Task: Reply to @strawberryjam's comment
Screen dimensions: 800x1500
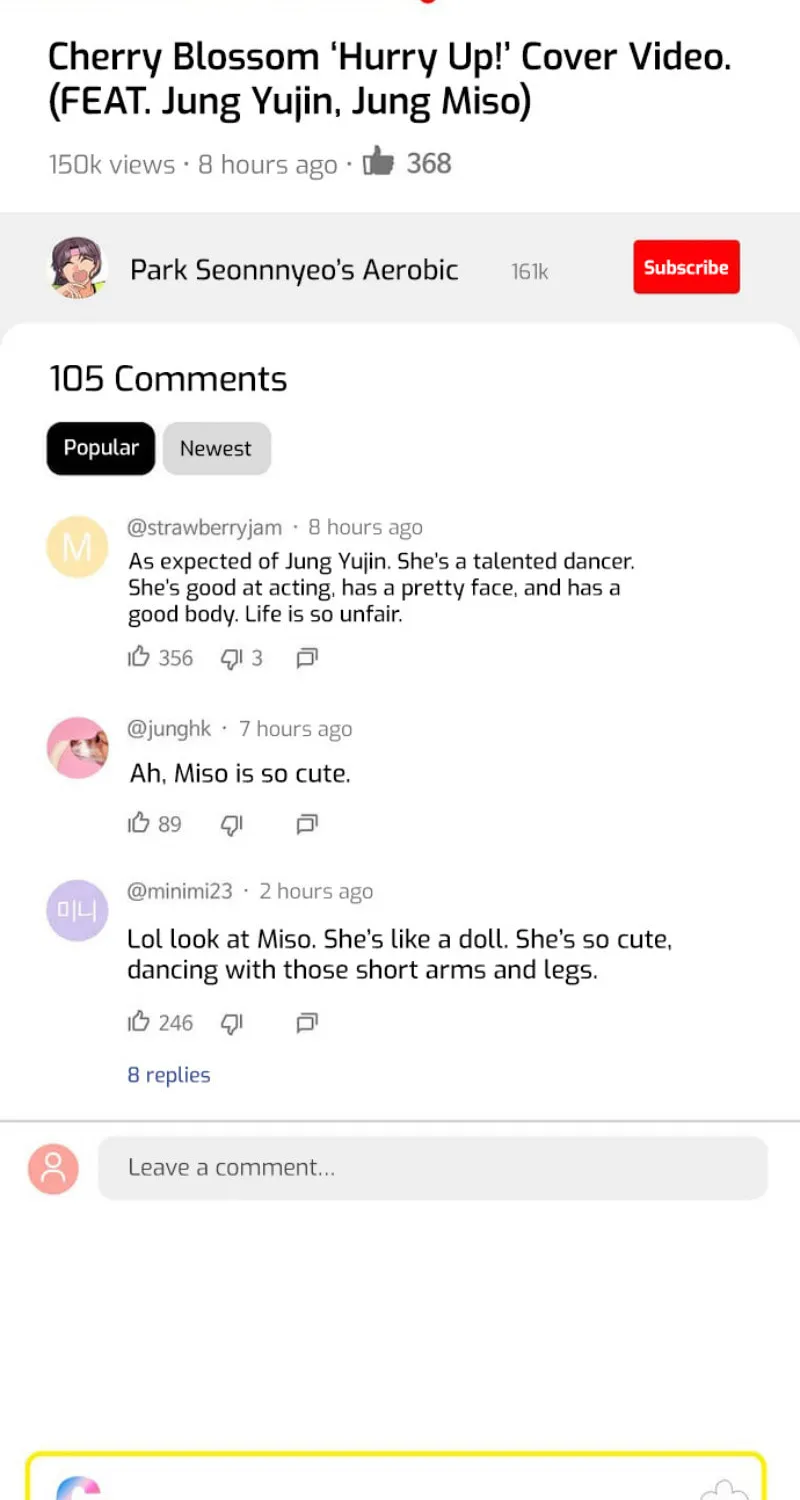Action: coord(307,657)
